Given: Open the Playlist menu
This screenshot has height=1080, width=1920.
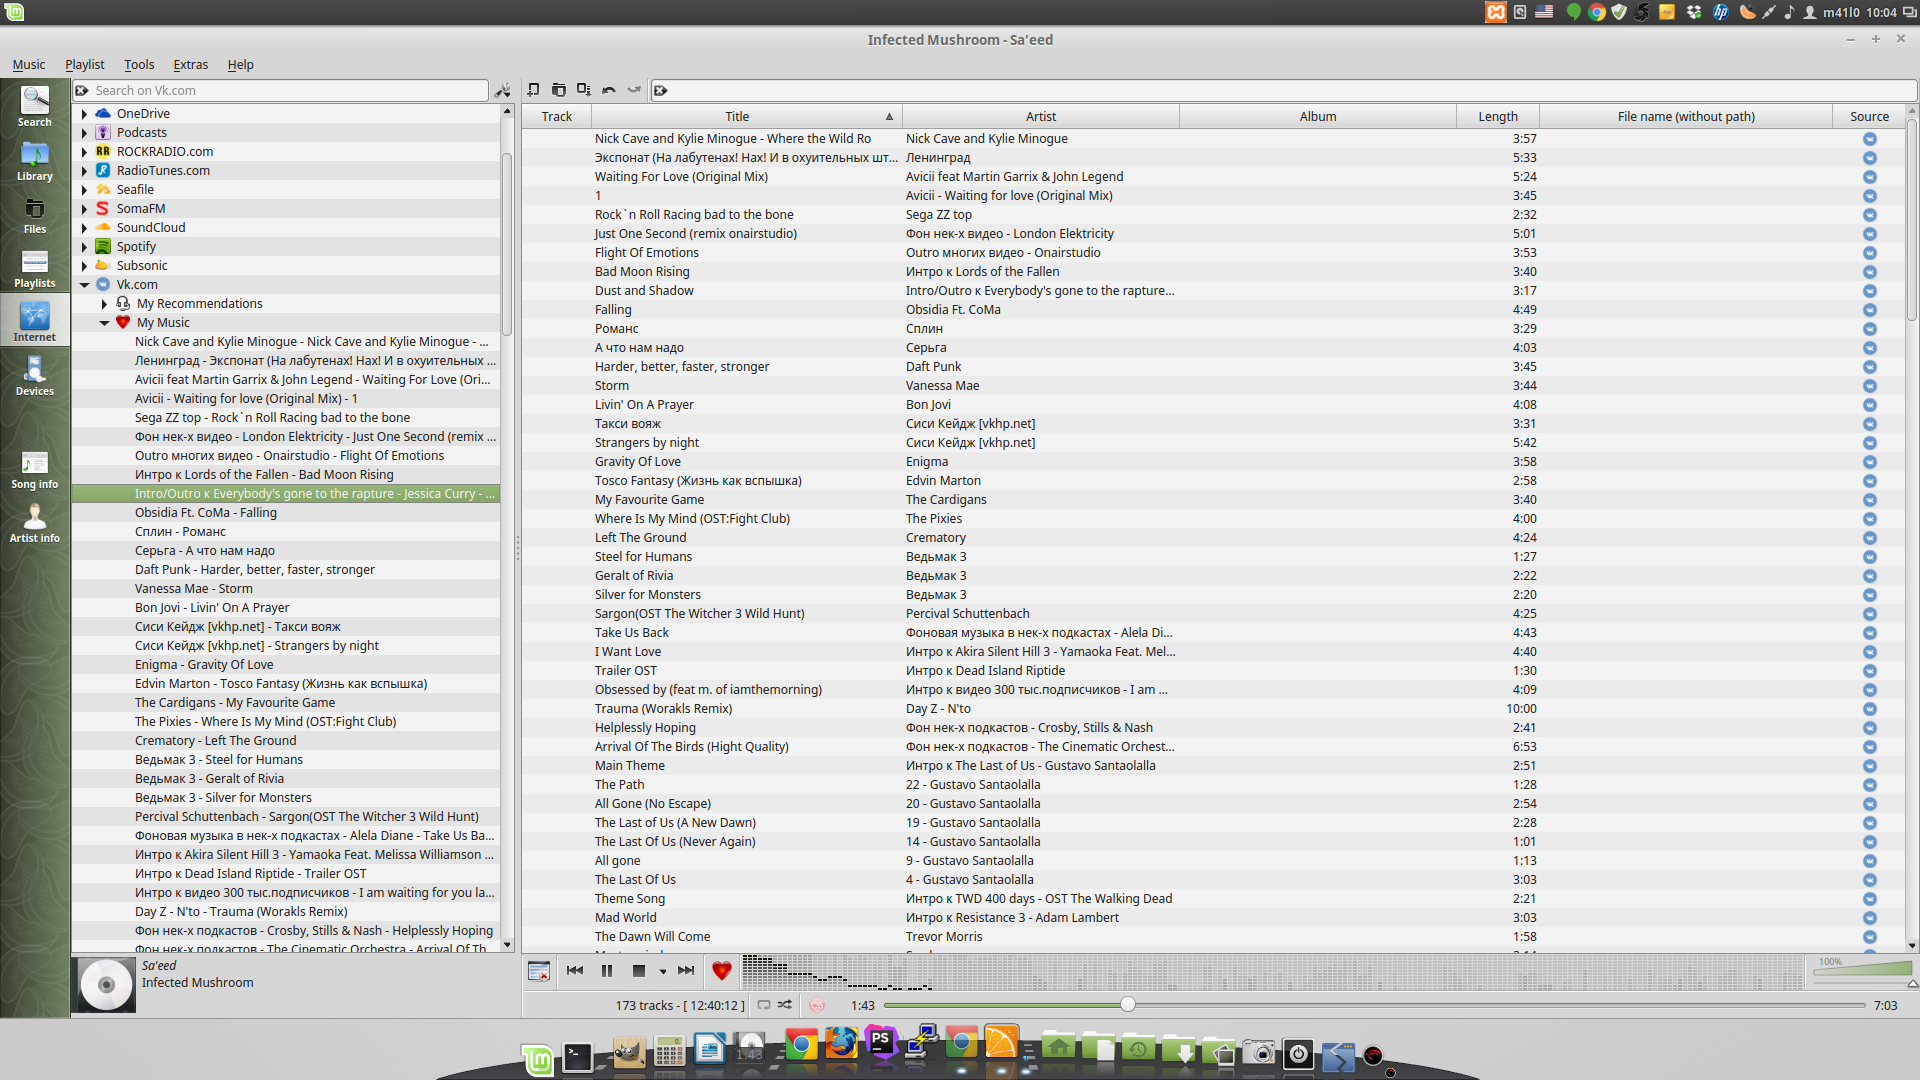Looking at the screenshot, I should click(x=85, y=65).
